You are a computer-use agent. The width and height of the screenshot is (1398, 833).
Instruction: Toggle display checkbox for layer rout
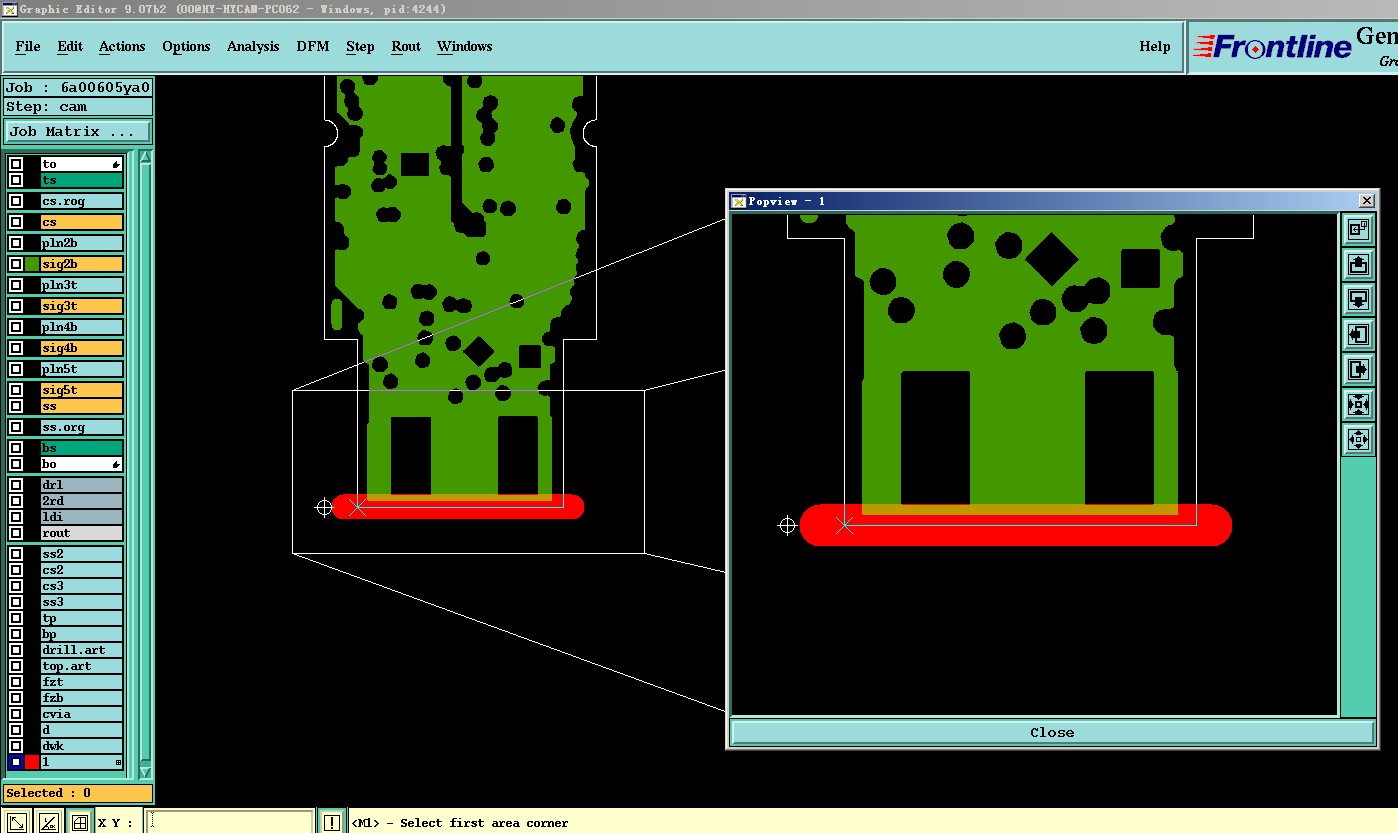[x=16, y=533]
